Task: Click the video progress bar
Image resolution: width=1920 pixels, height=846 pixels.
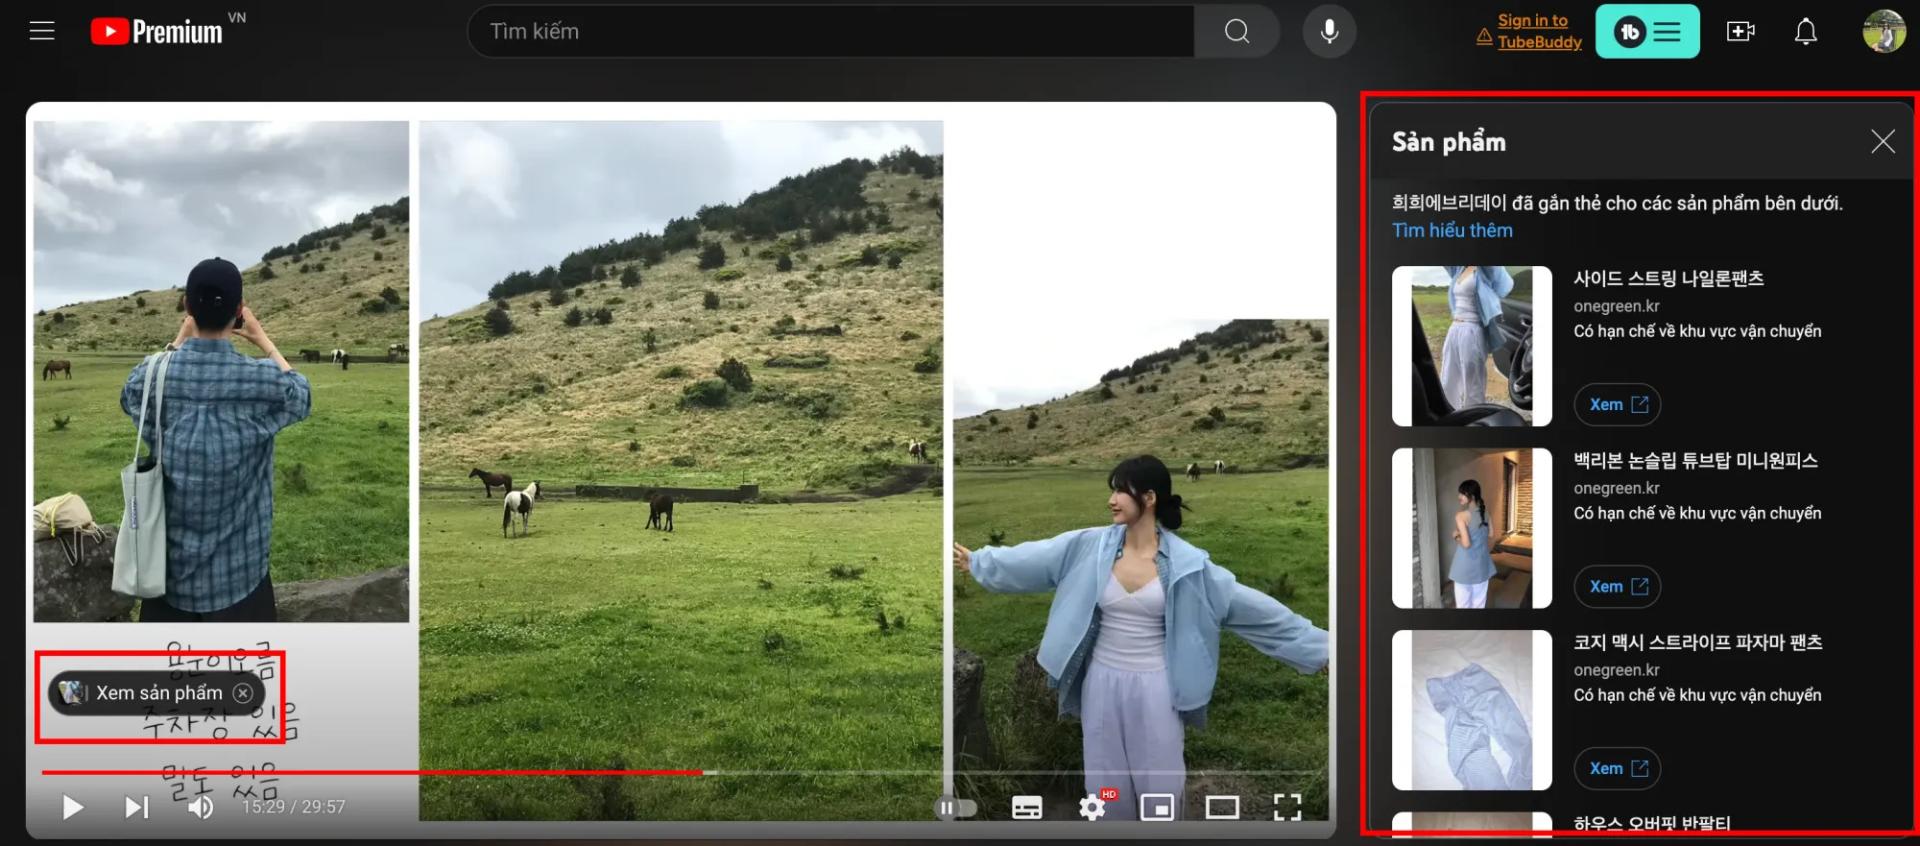Action: (x=685, y=772)
